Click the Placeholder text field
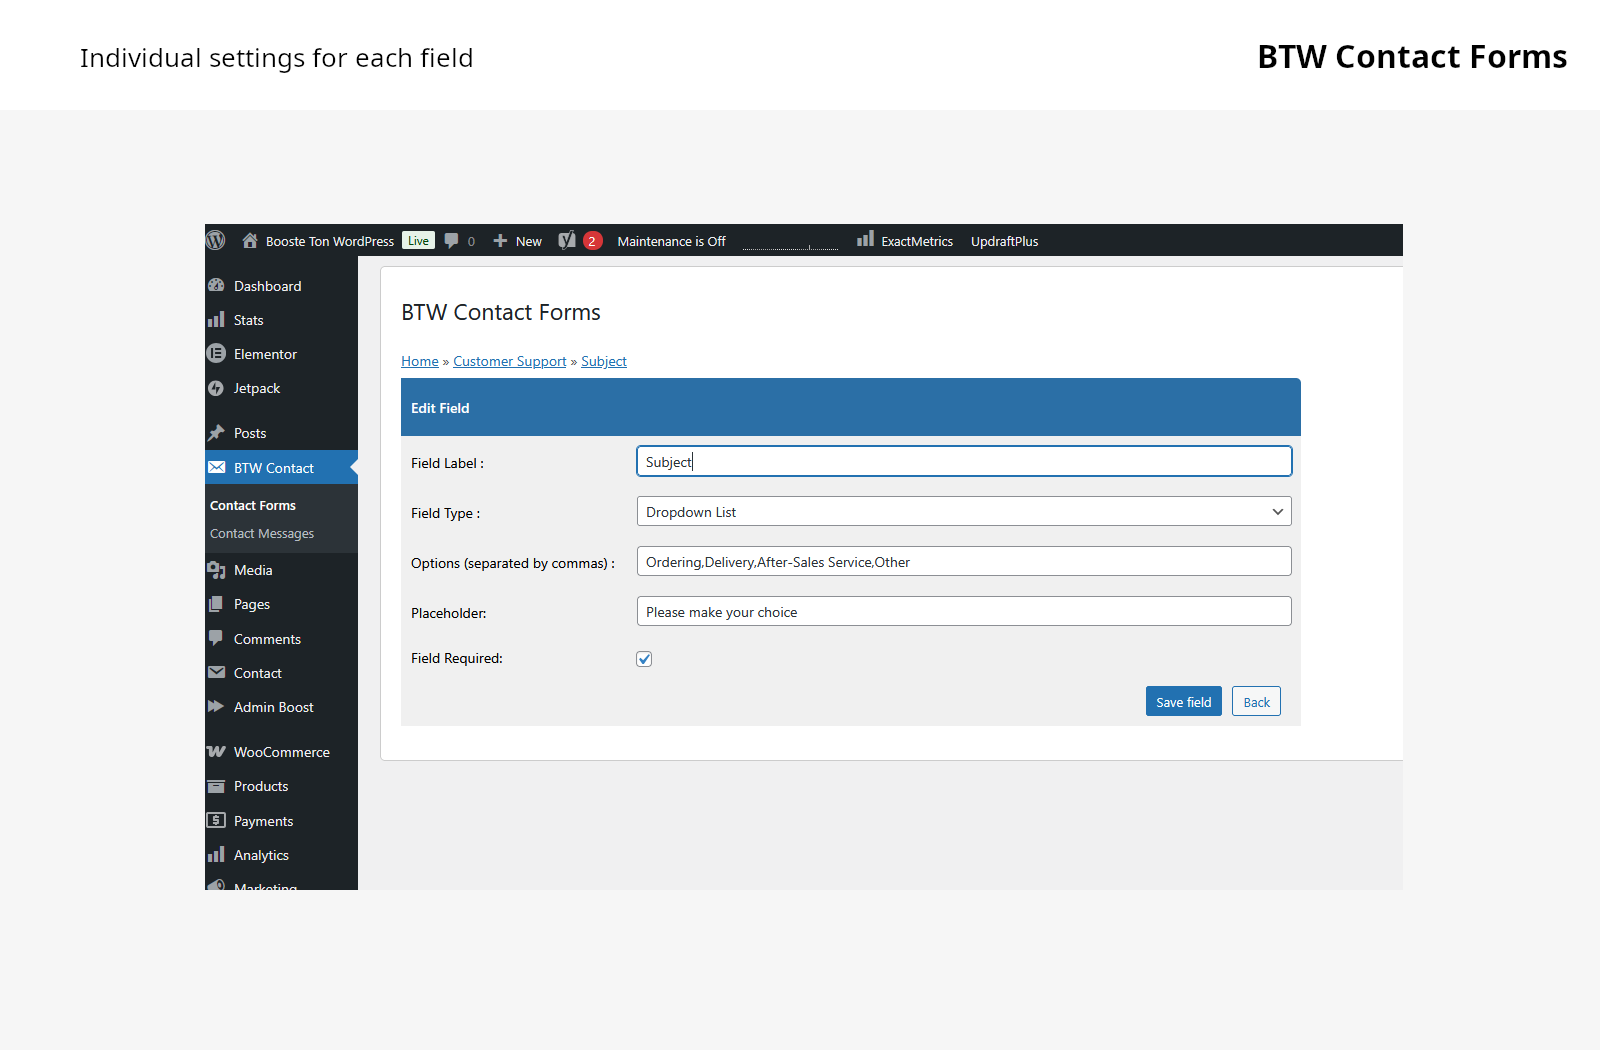This screenshot has width=1600, height=1050. pyautogui.click(x=963, y=612)
